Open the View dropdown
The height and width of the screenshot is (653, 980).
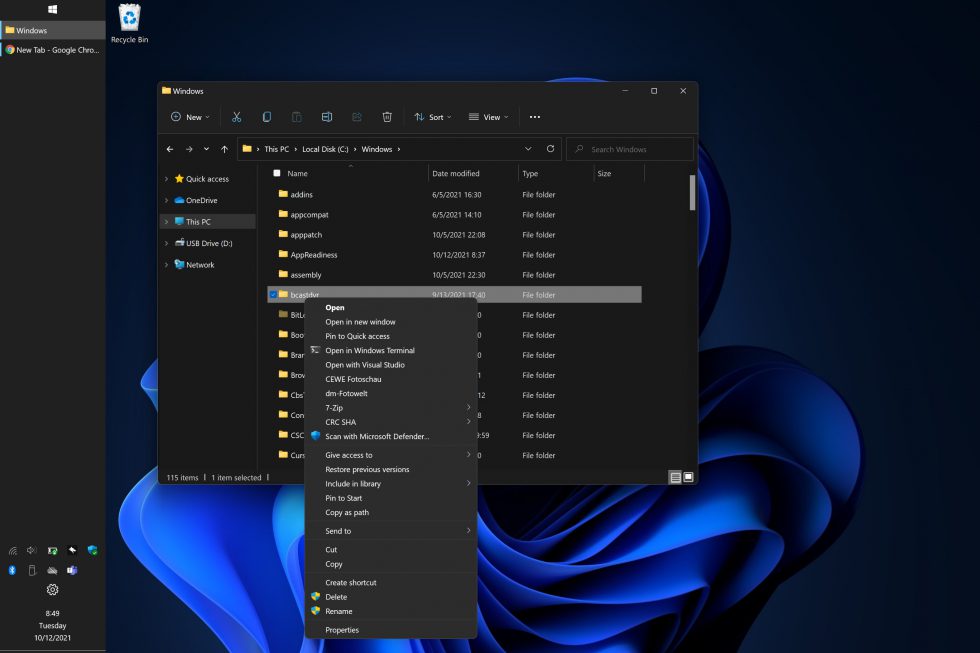(x=489, y=117)
